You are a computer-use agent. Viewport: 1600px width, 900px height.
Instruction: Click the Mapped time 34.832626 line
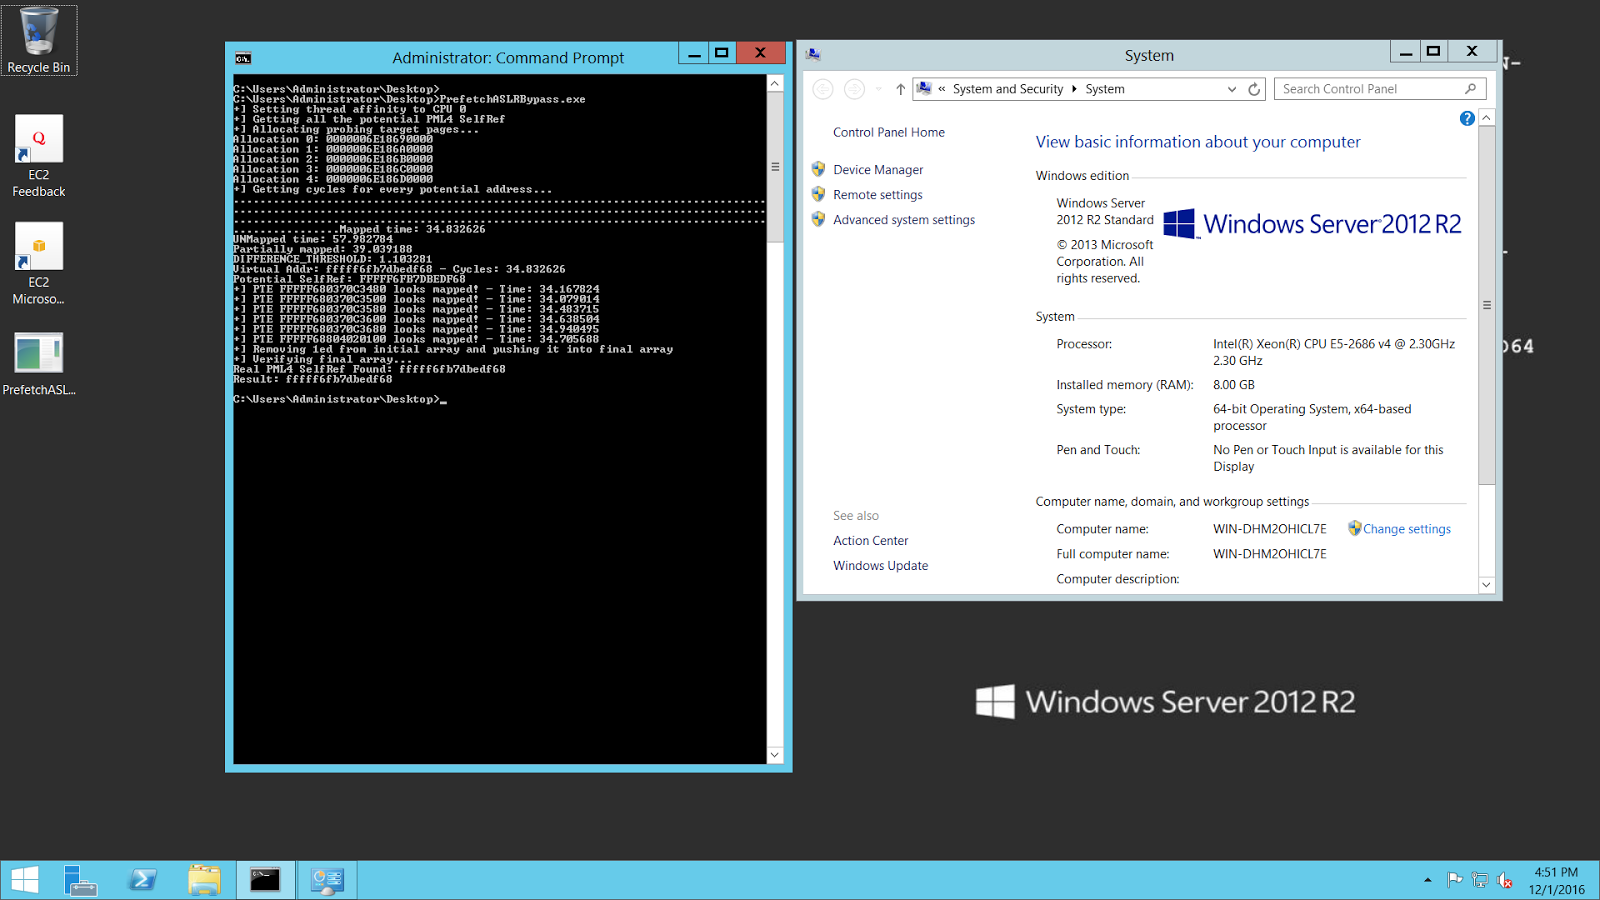tap(412, 229)
